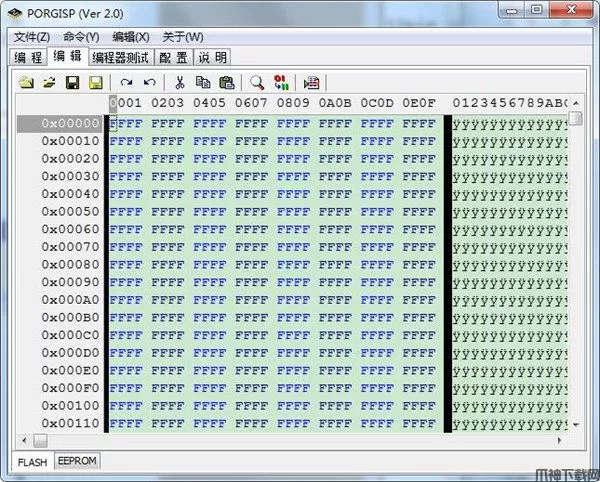Image resolution: width=600 pixels, height=482 pixels.
Task: Click the vertical scrollbar up arrow
Action: click(x=576, y=103)
